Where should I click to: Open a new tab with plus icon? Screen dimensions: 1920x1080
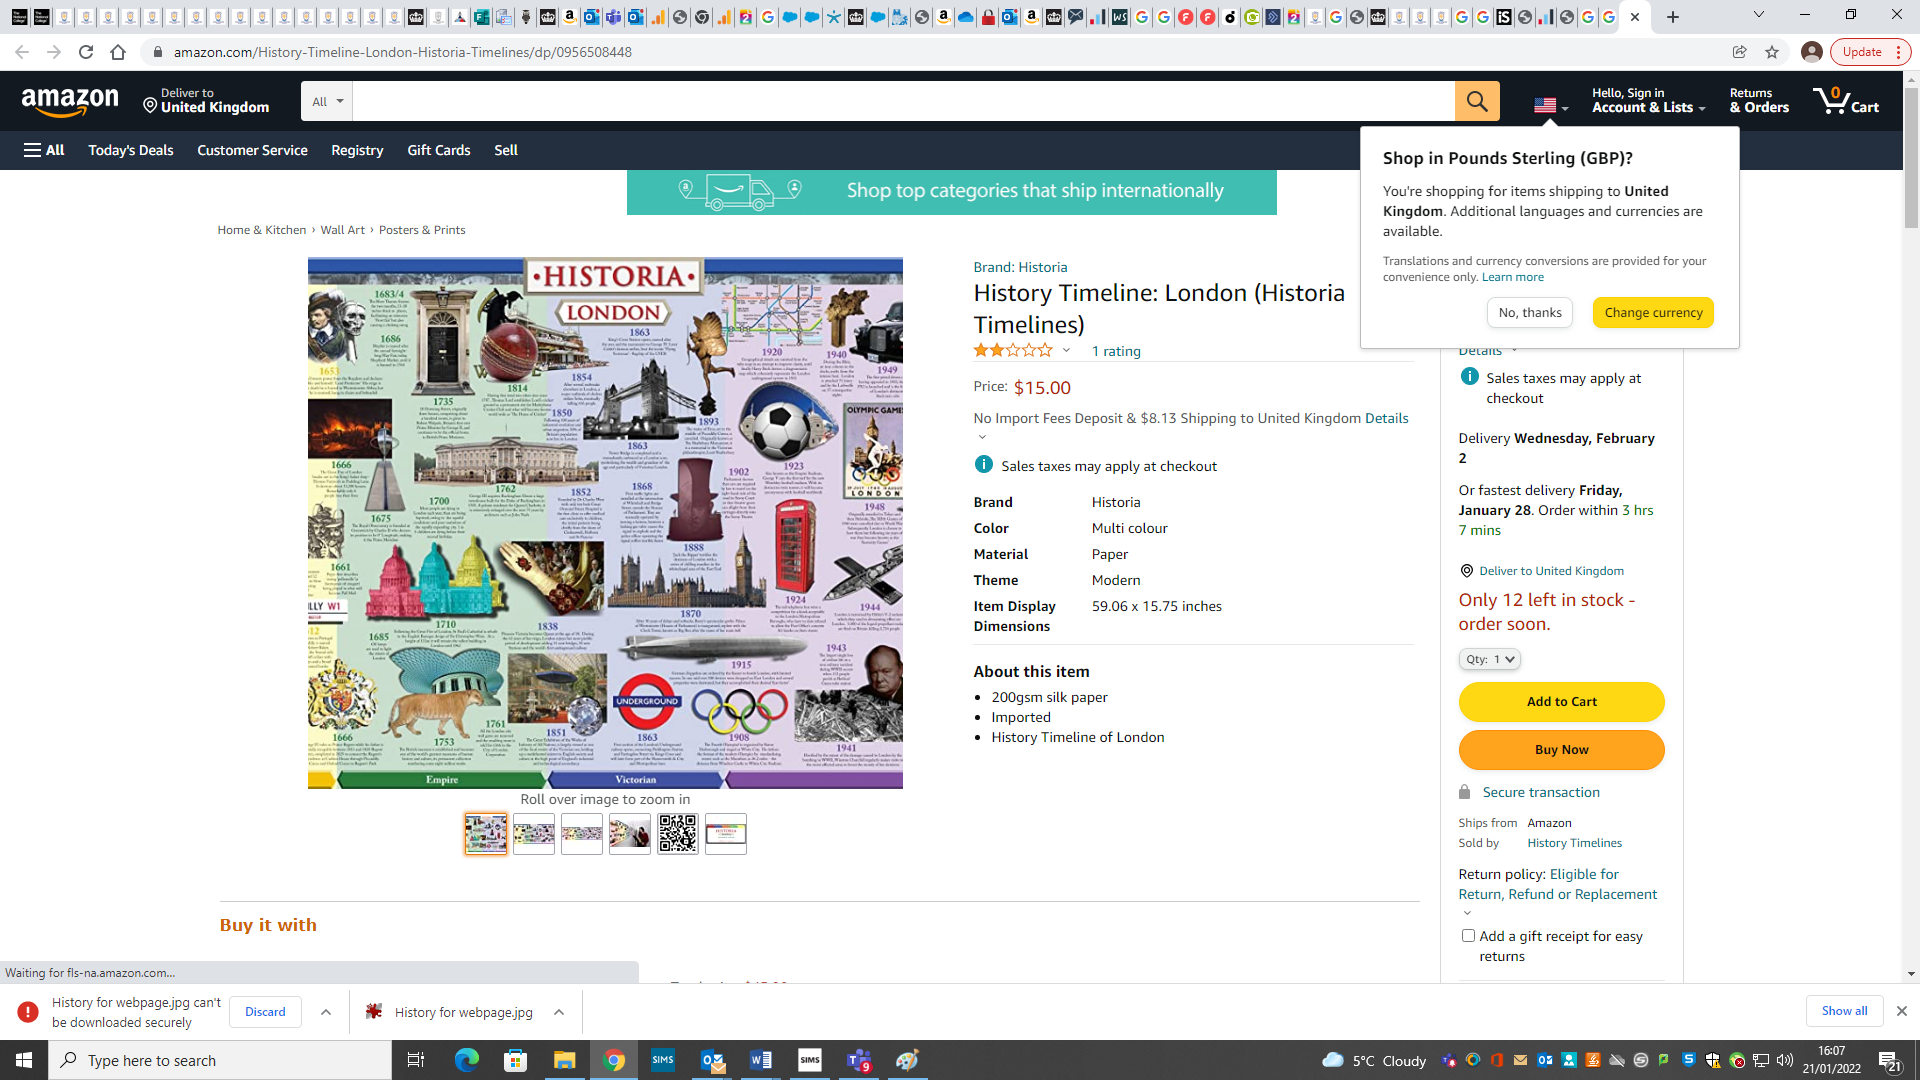(x=1673, y=17)
